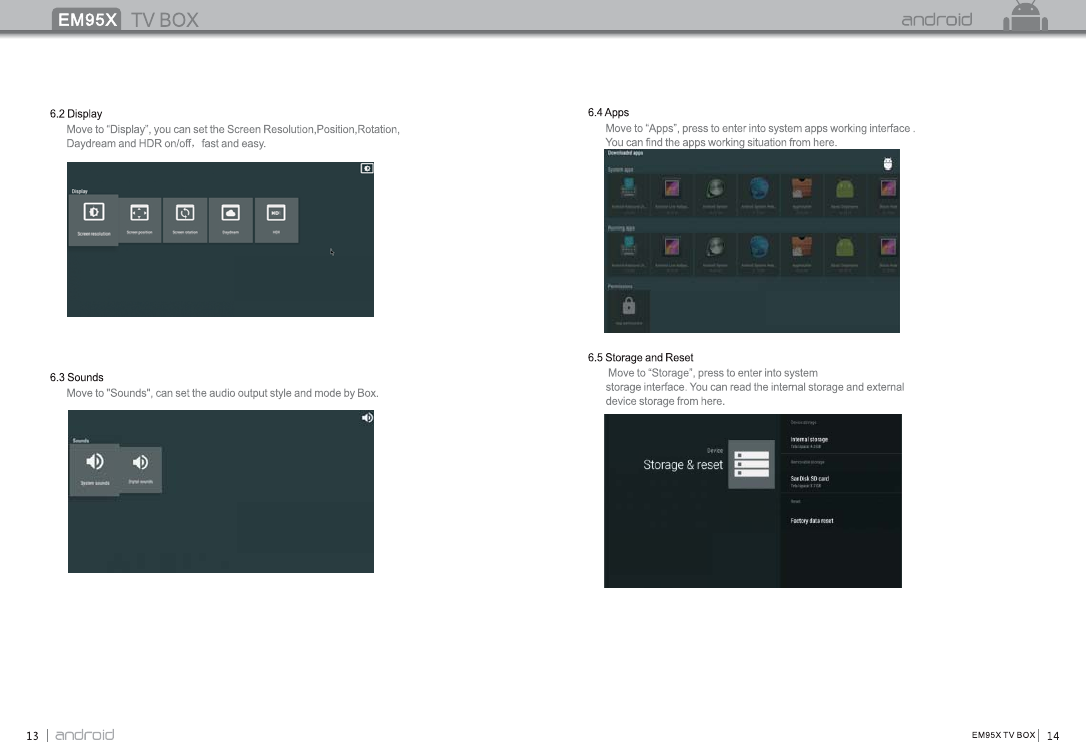Click page number 14 in footer

tap(1053, 736)
